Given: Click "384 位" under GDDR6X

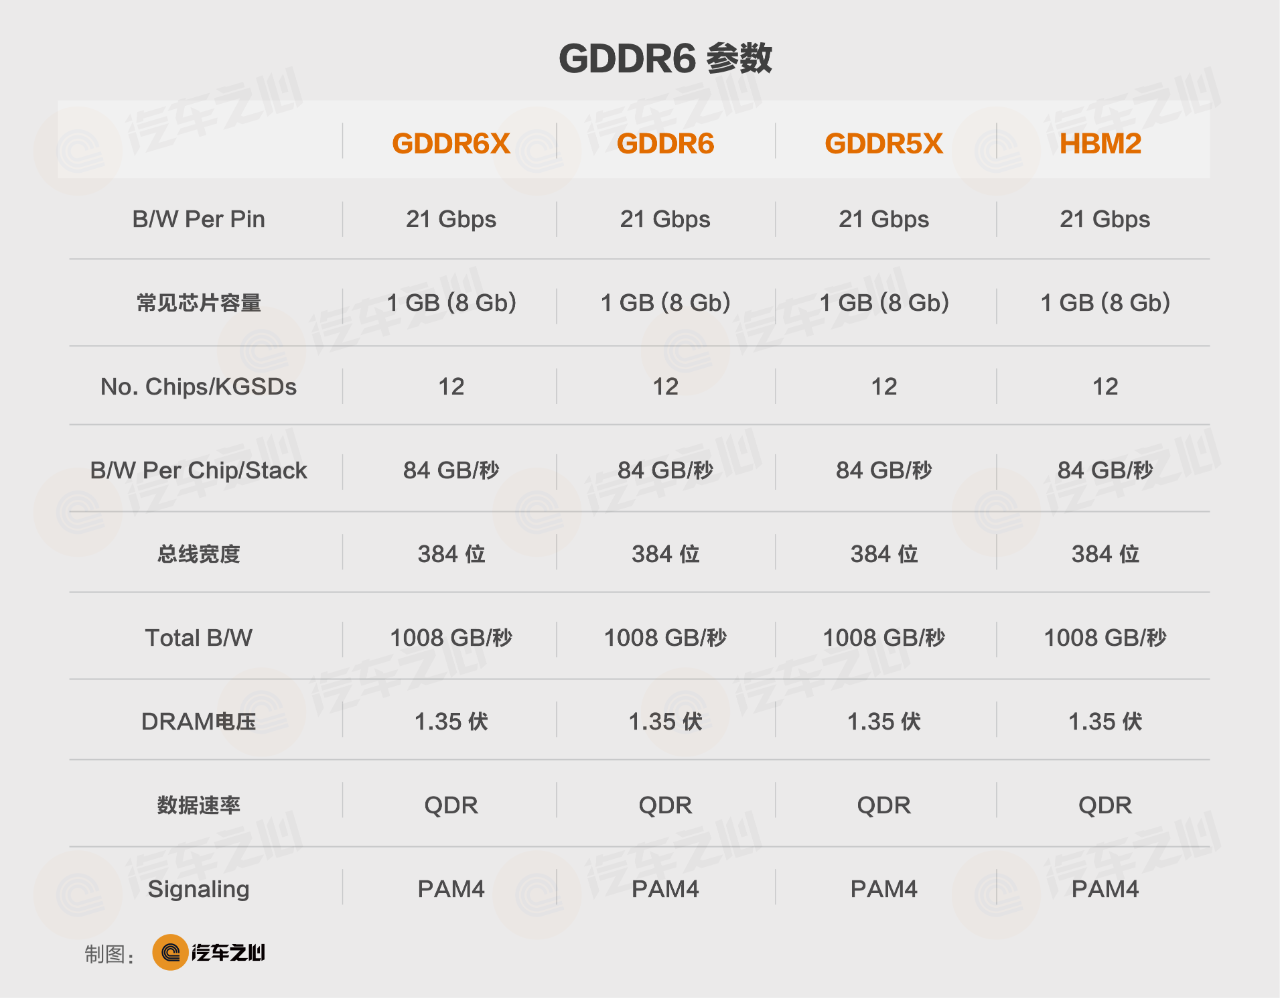Looking at the screenshot, I should (x=451, y=554).
